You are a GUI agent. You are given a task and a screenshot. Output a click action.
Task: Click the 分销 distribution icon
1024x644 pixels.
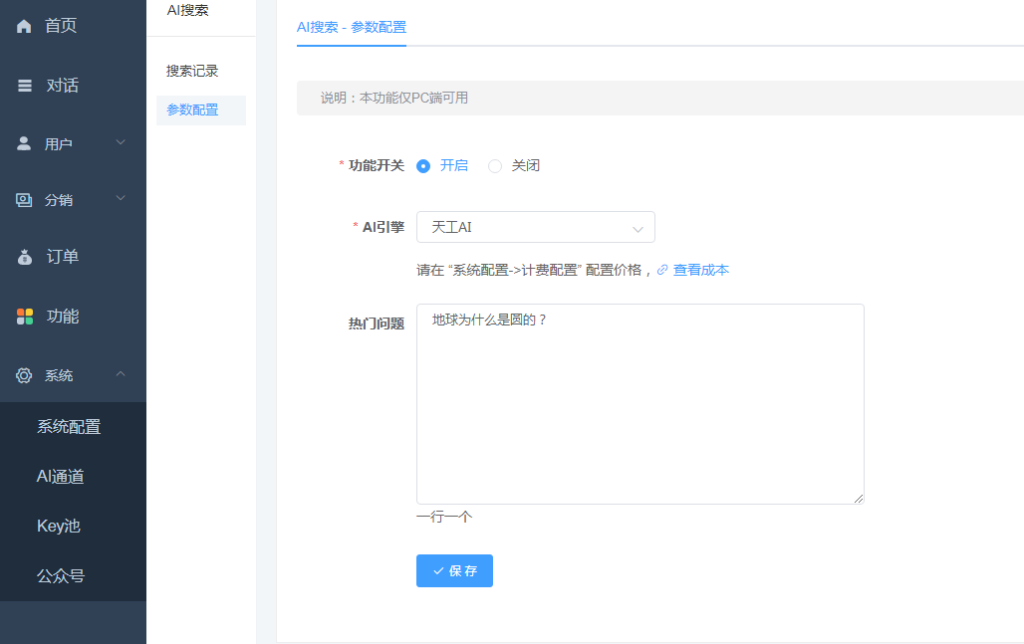click(x=23, y=199)
